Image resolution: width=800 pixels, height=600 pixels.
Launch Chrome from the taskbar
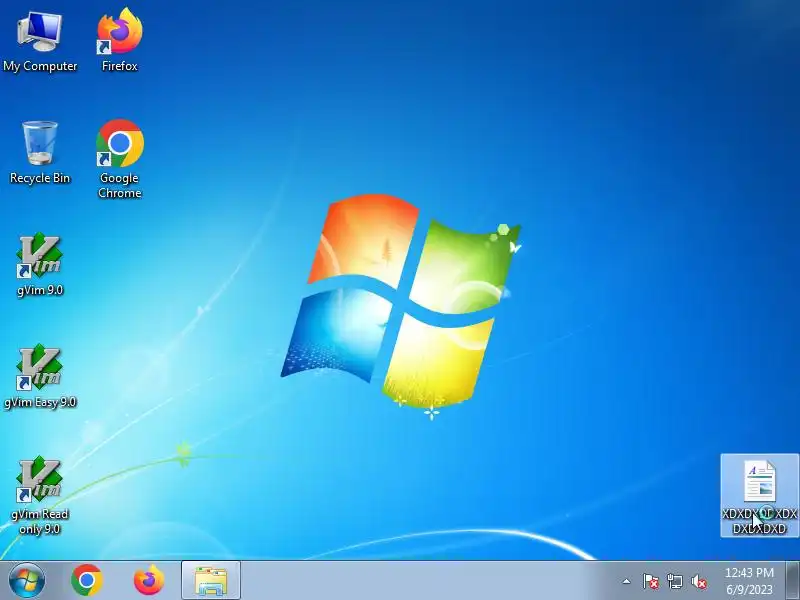(x=87, y=581)
